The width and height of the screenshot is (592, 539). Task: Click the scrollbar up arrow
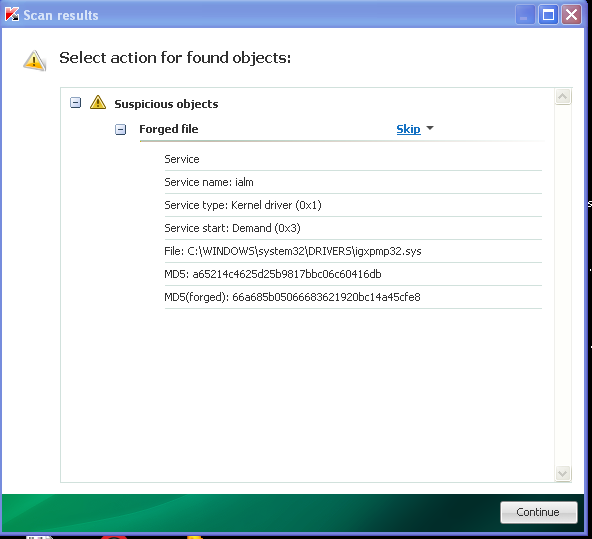pyautogui.click(x=563, y=97)
